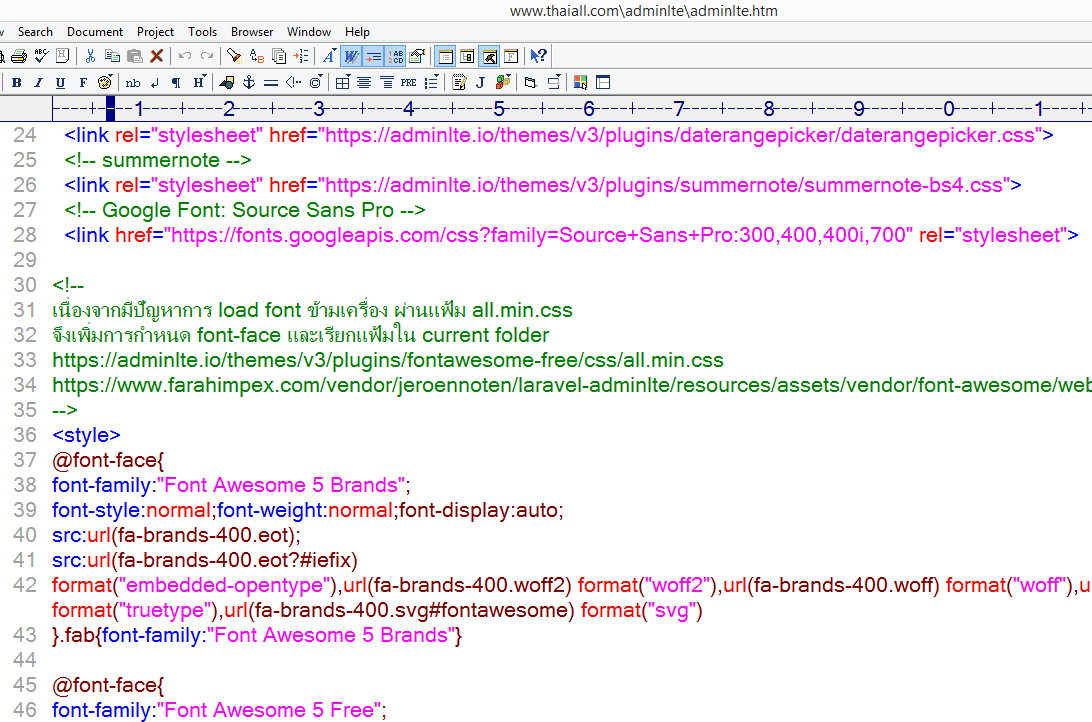The height and width of the screenshot is (722, 1092).
Task: Click the red X Delete icon
Action: coord(157,56)
